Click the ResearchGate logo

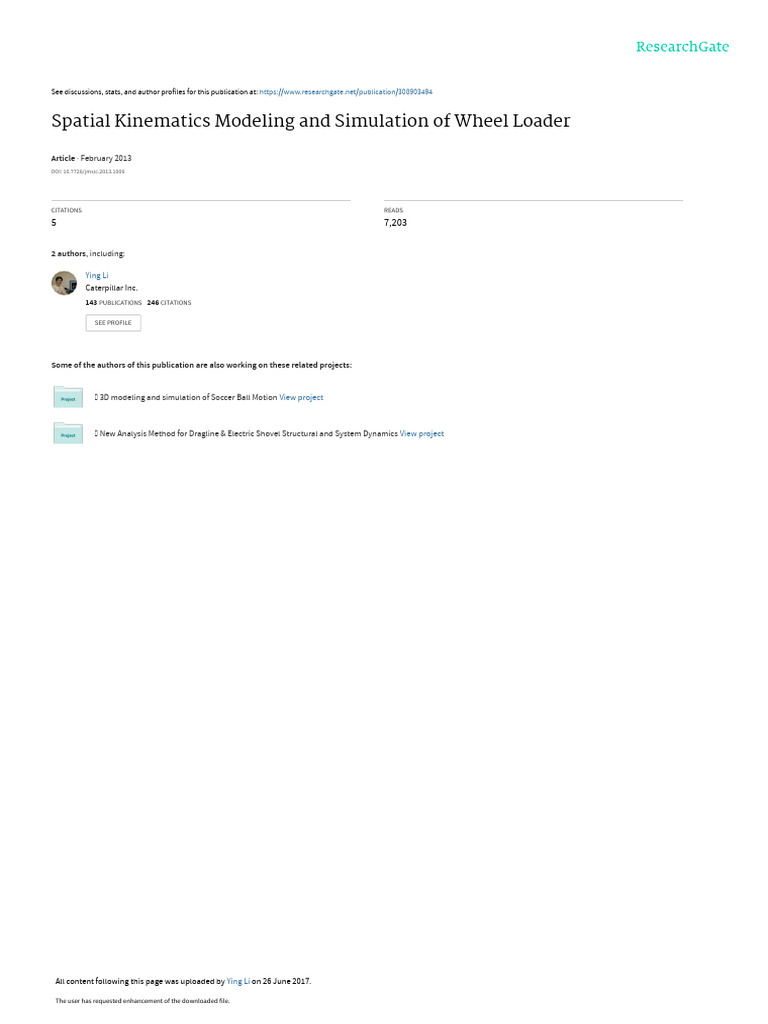point(682,46)
